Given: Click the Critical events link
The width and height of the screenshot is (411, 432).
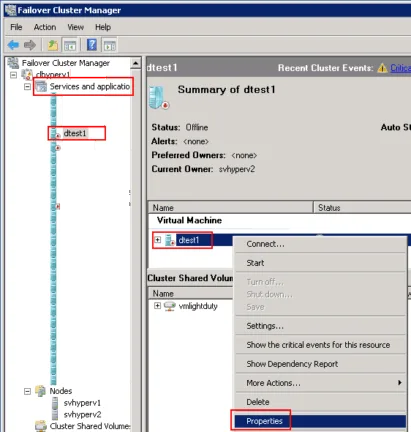Looking at the screenshot, I should pos(400,68).
